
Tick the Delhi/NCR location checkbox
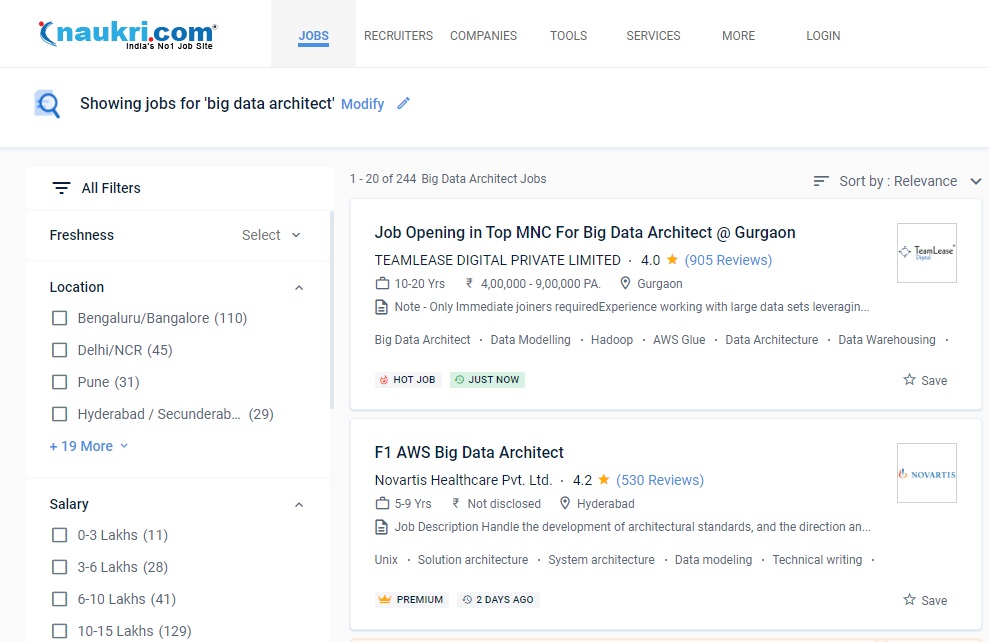click(60, 350)
